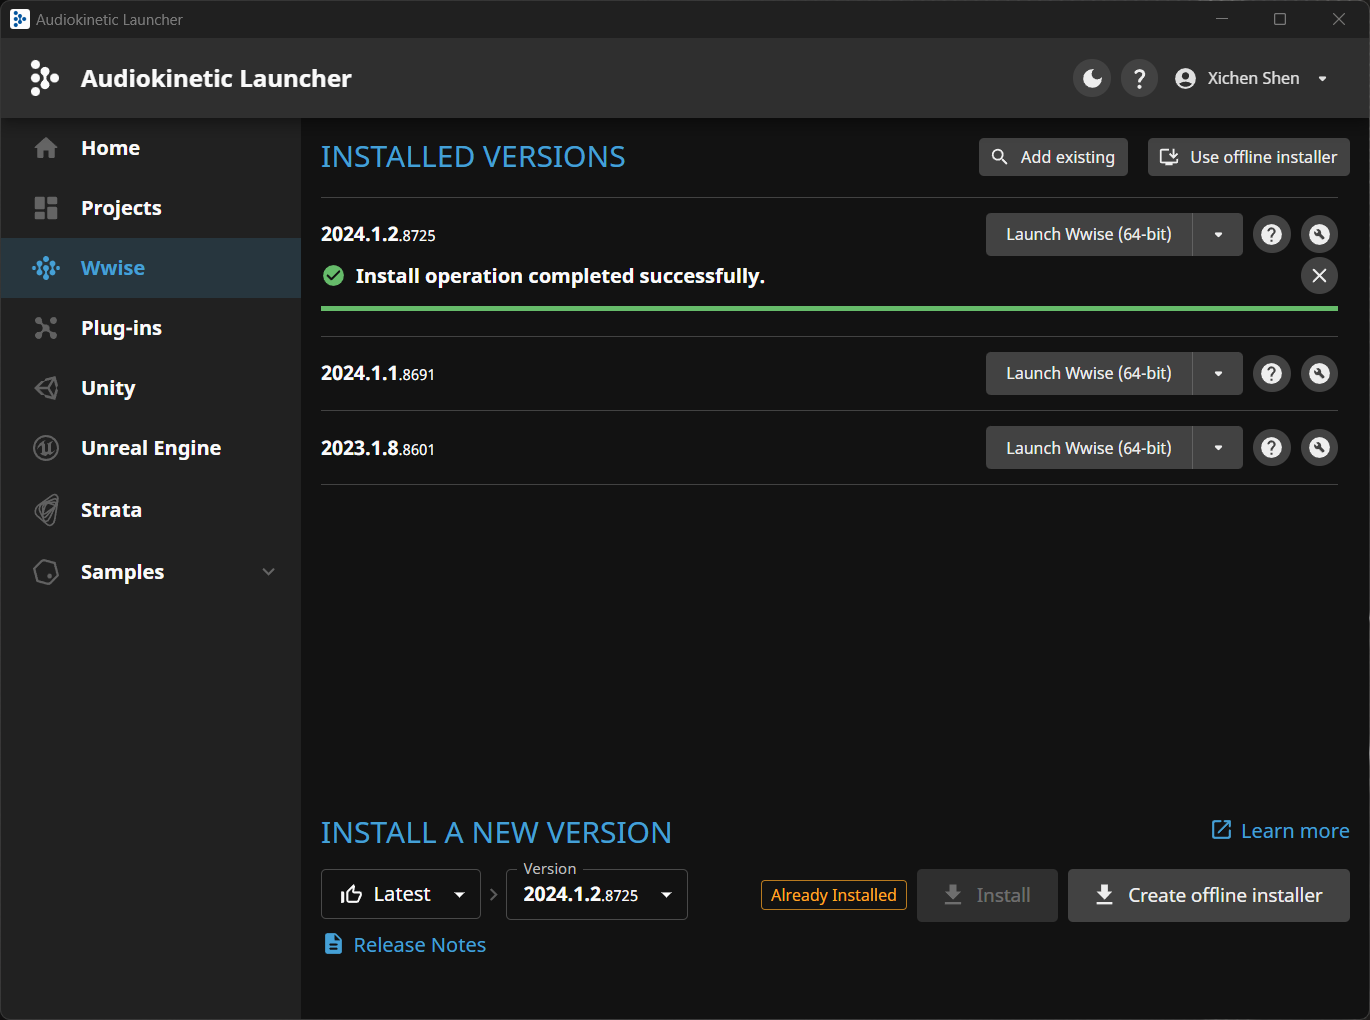Open help for version 2023.1.8.8601
Image resolution: width=1370 pixels, height=1020 pixels.
[1271, 448]
